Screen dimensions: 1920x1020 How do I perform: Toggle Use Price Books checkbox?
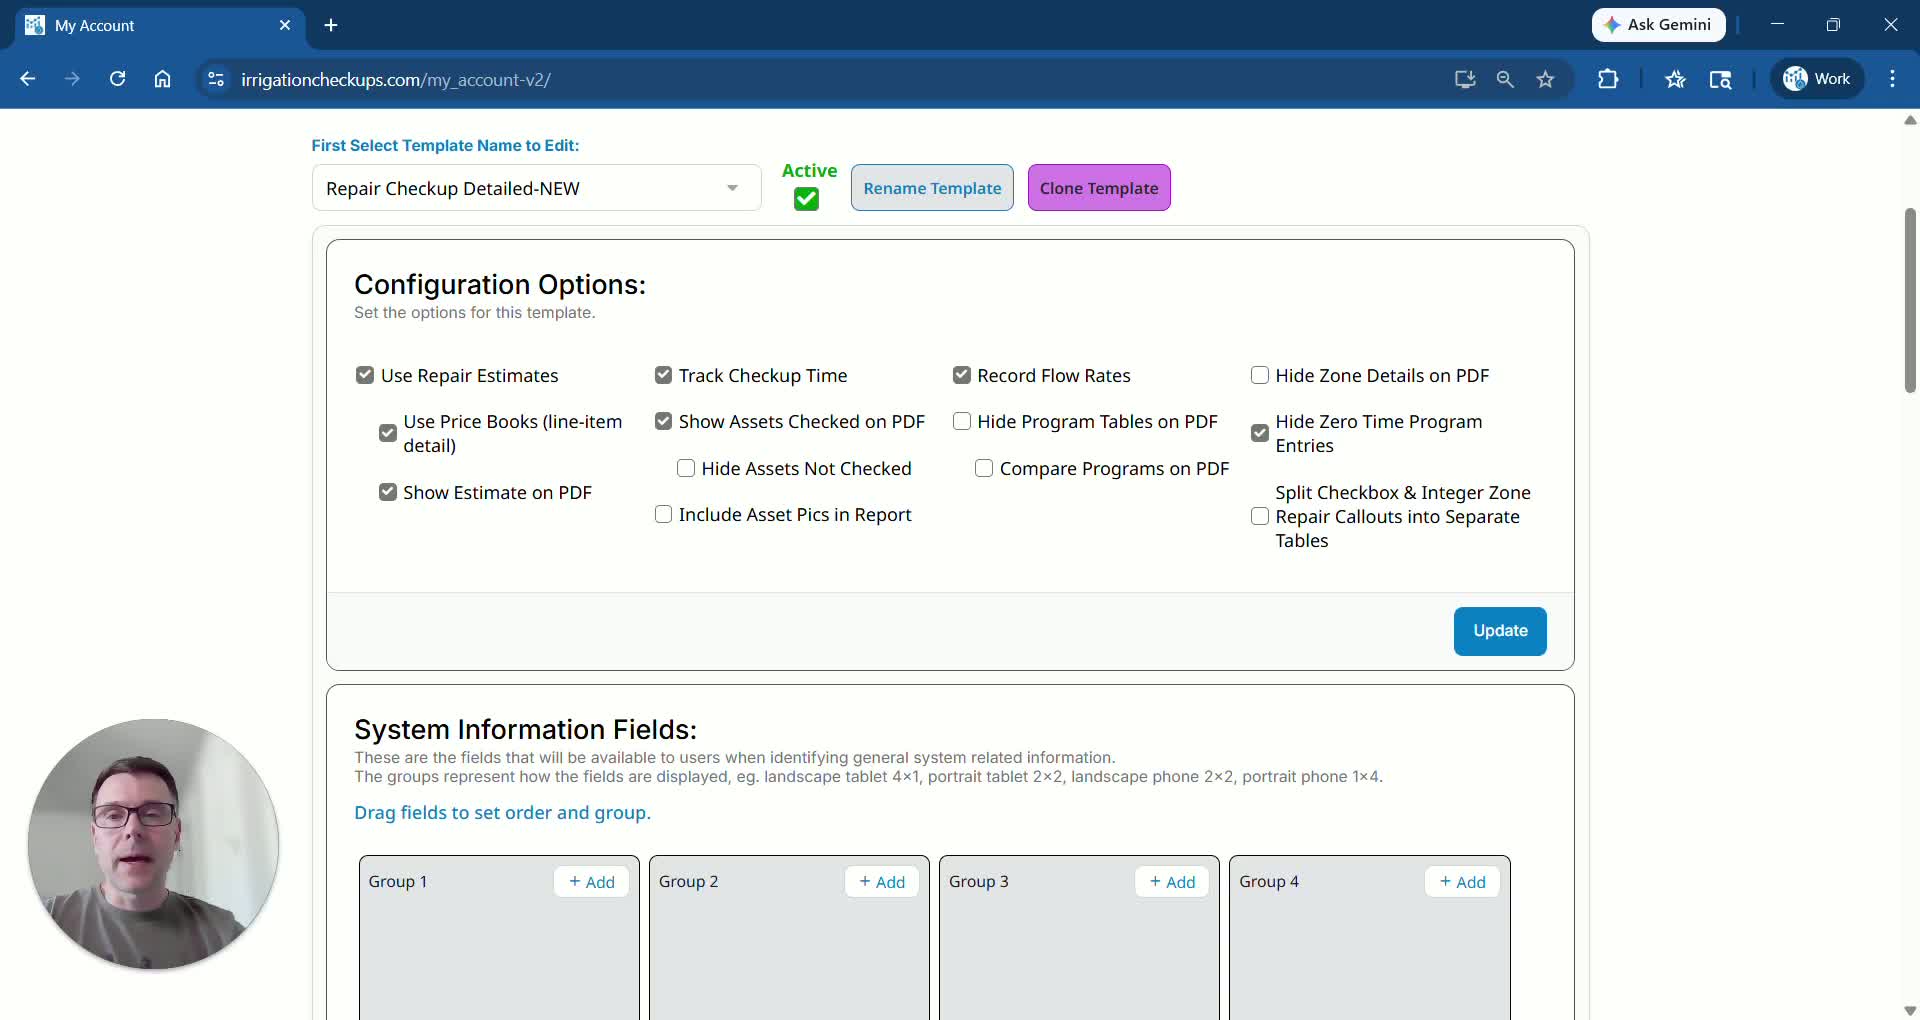coord(388,433)
